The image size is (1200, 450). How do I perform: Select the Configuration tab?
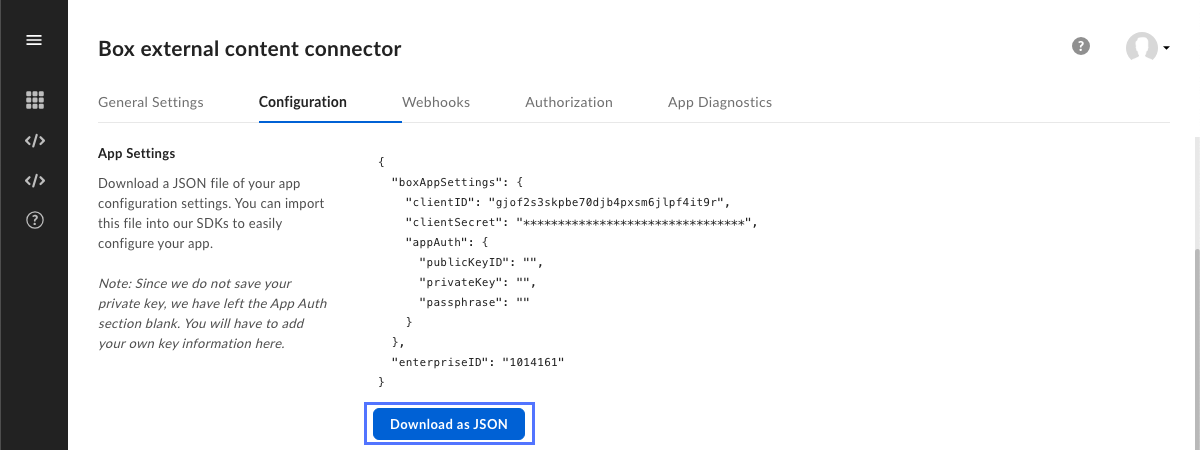pyautogui.click(x=303, y=102)
